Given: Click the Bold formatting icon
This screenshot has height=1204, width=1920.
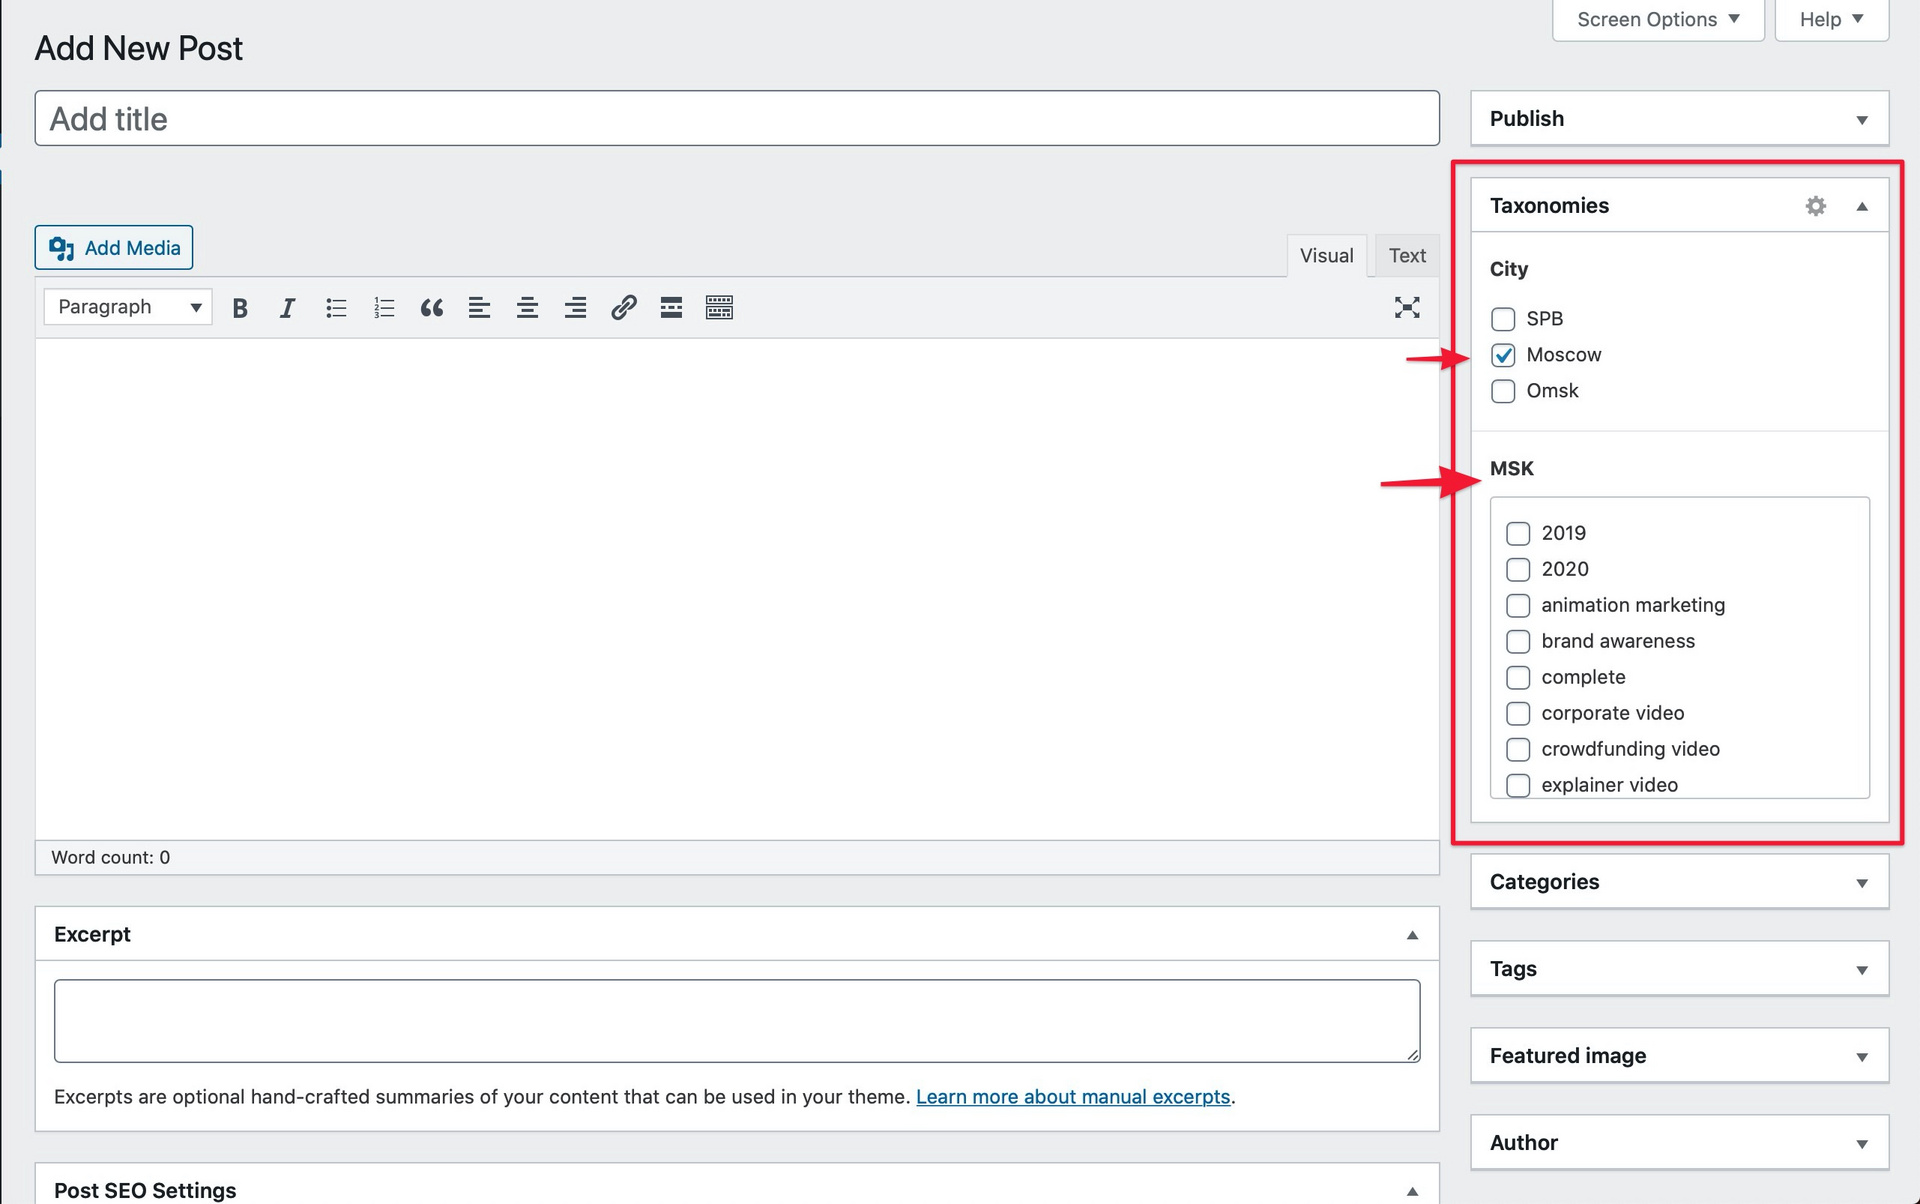Looking at the screenshot, I should pyautogui.click(x=239, y=307).
